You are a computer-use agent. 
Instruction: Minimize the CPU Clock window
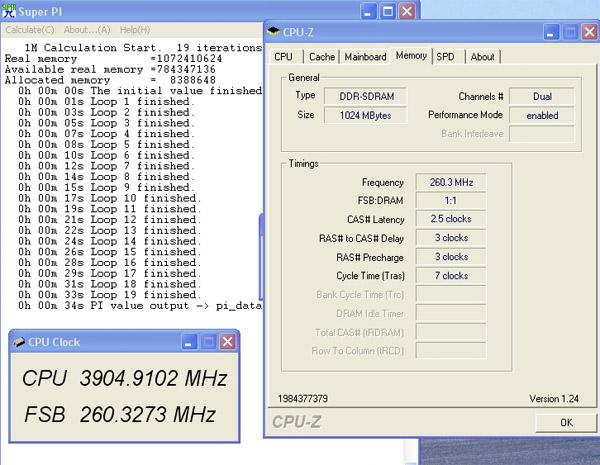pyautogui.click(x=188, y=342)
